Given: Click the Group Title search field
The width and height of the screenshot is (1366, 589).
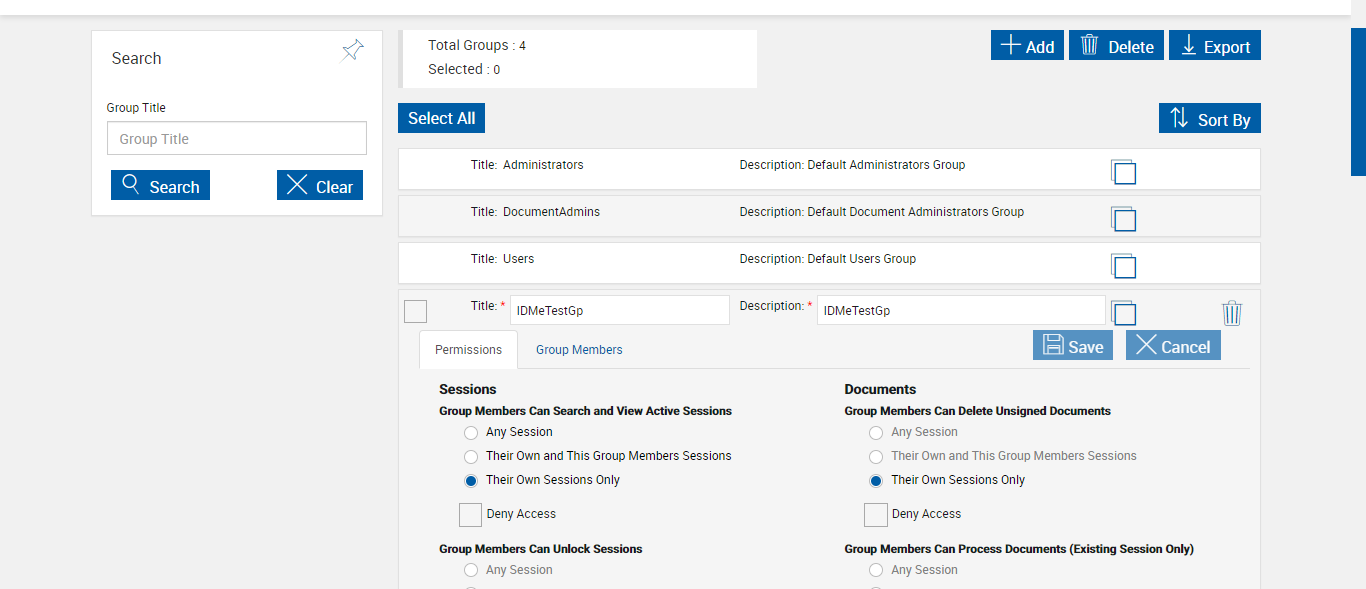Looking at the screenshot, I should pos(237,139).
